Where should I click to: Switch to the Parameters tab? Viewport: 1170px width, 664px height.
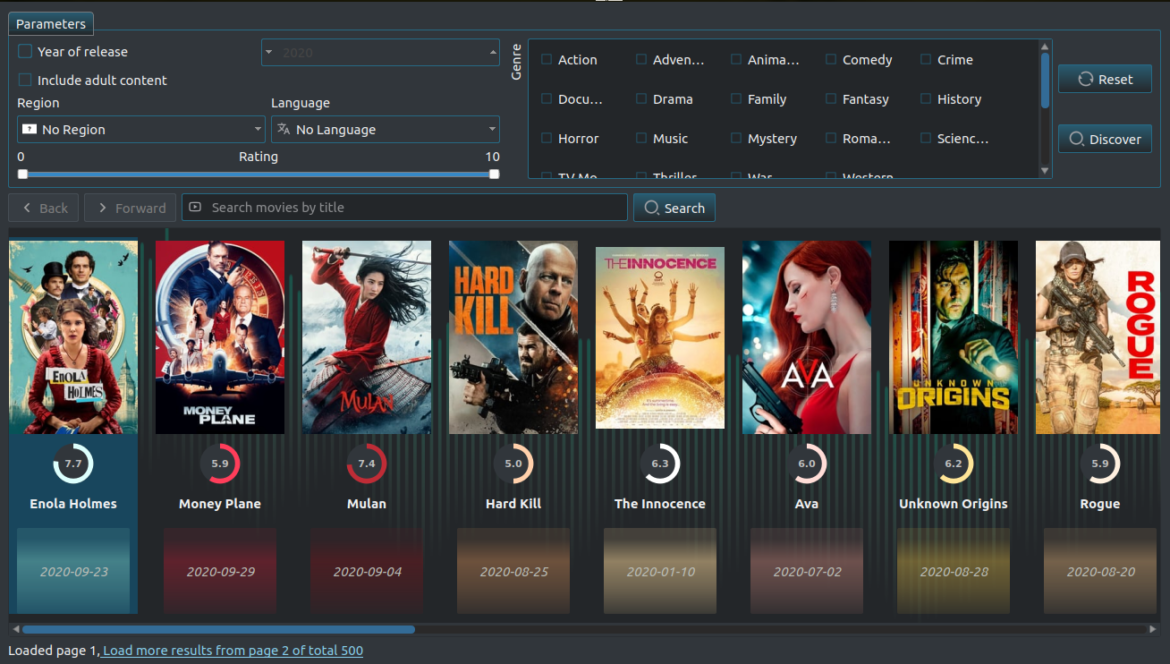point(50,23)
